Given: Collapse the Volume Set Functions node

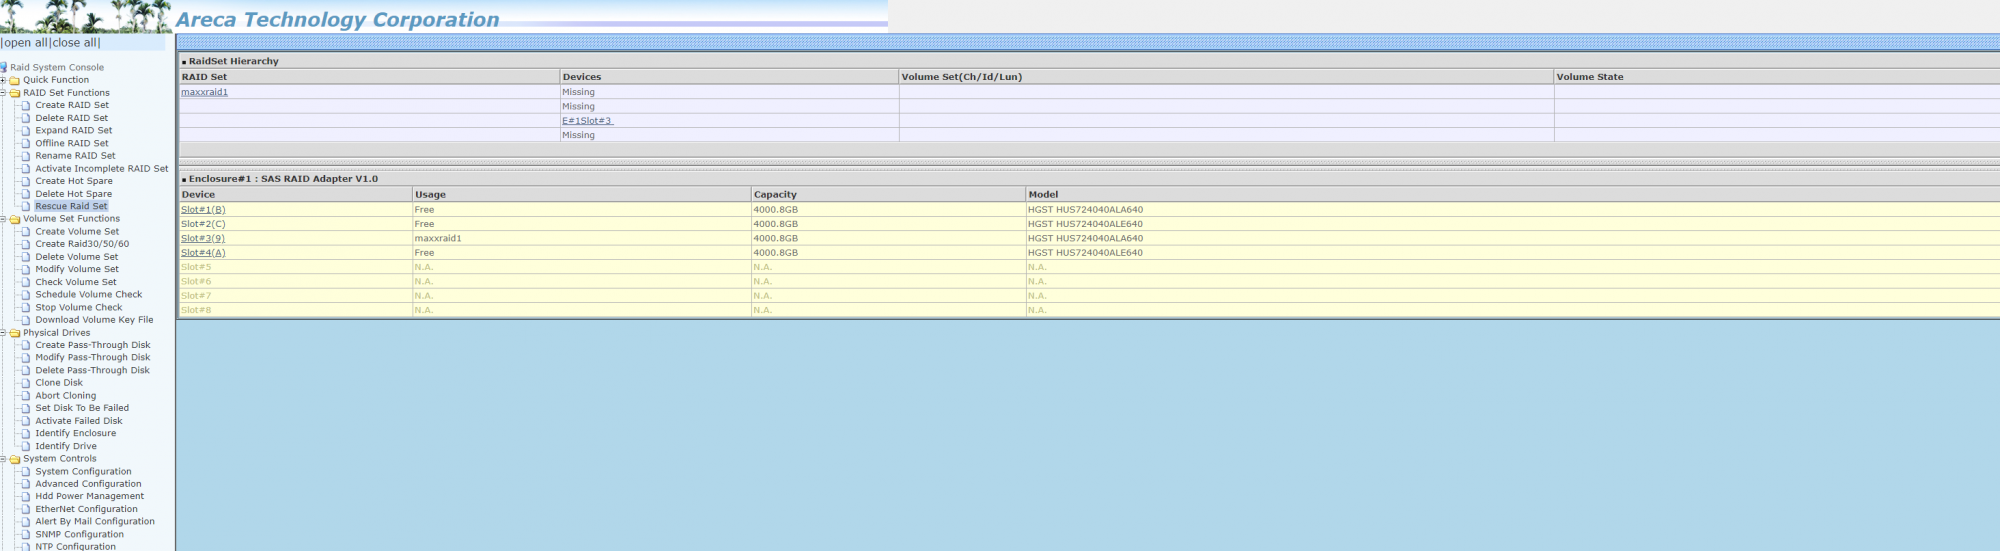Looking at the screenshot, I should (3, 219).
